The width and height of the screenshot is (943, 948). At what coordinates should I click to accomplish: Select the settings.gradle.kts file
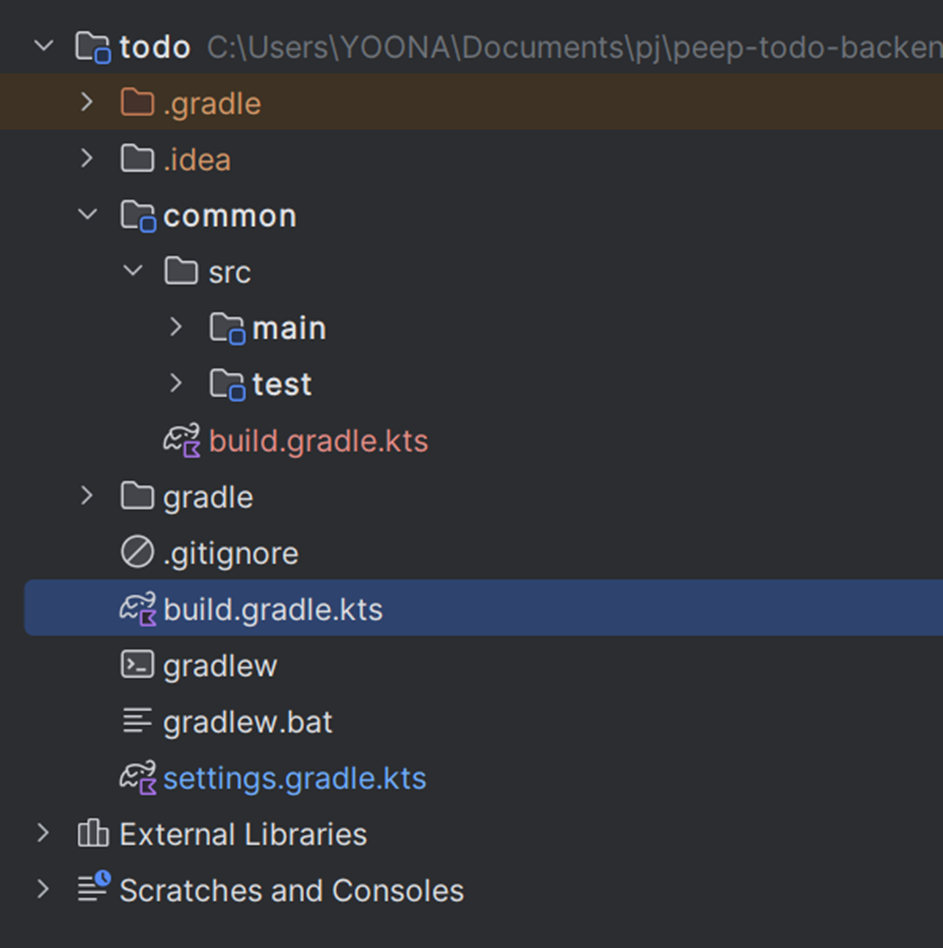(x=294, y=778)
